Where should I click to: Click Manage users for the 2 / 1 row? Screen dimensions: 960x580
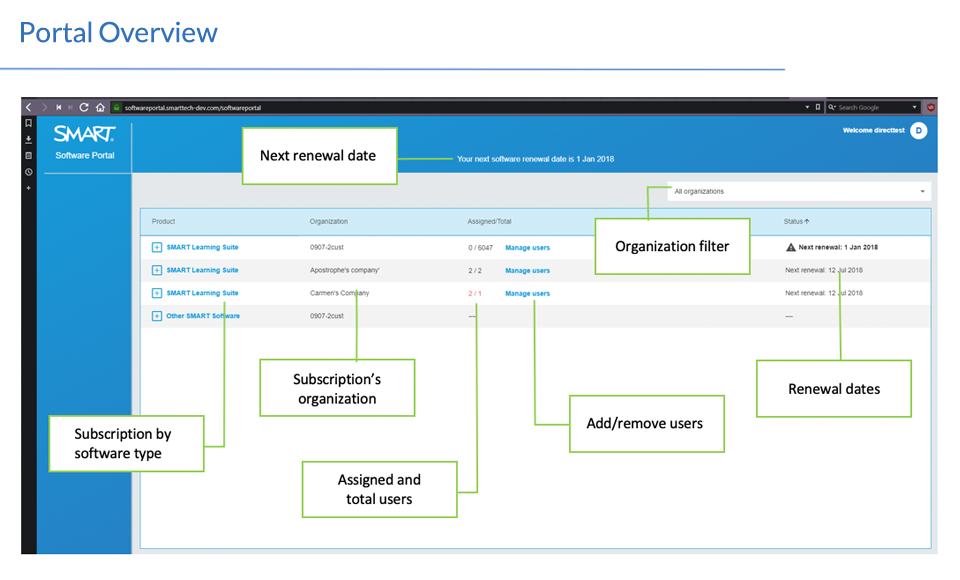pos(528,294)
